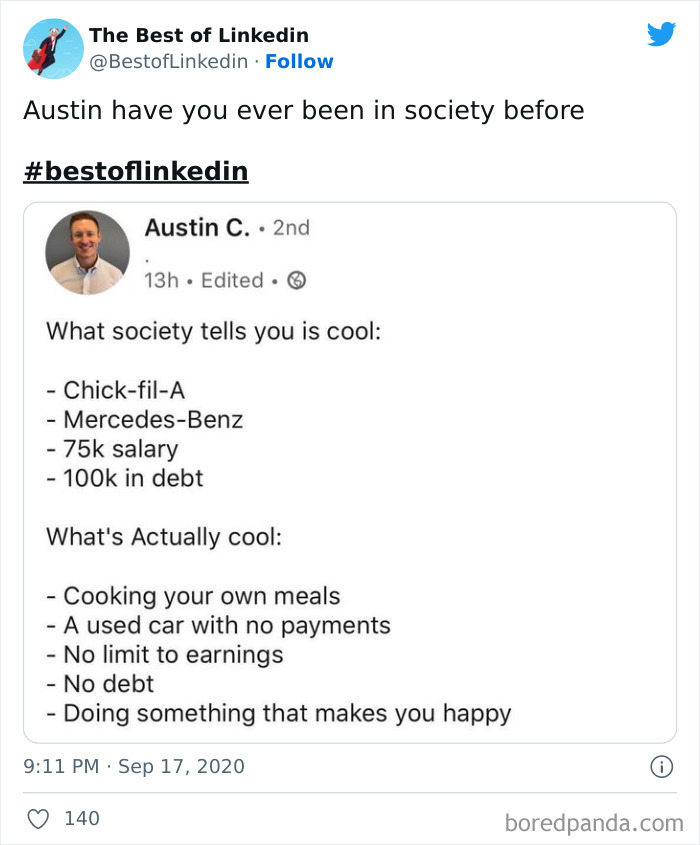Viewport: 700px width, 845px height.
Task: Open the embedded LinkedIn post card
Action: pos(350,470)
